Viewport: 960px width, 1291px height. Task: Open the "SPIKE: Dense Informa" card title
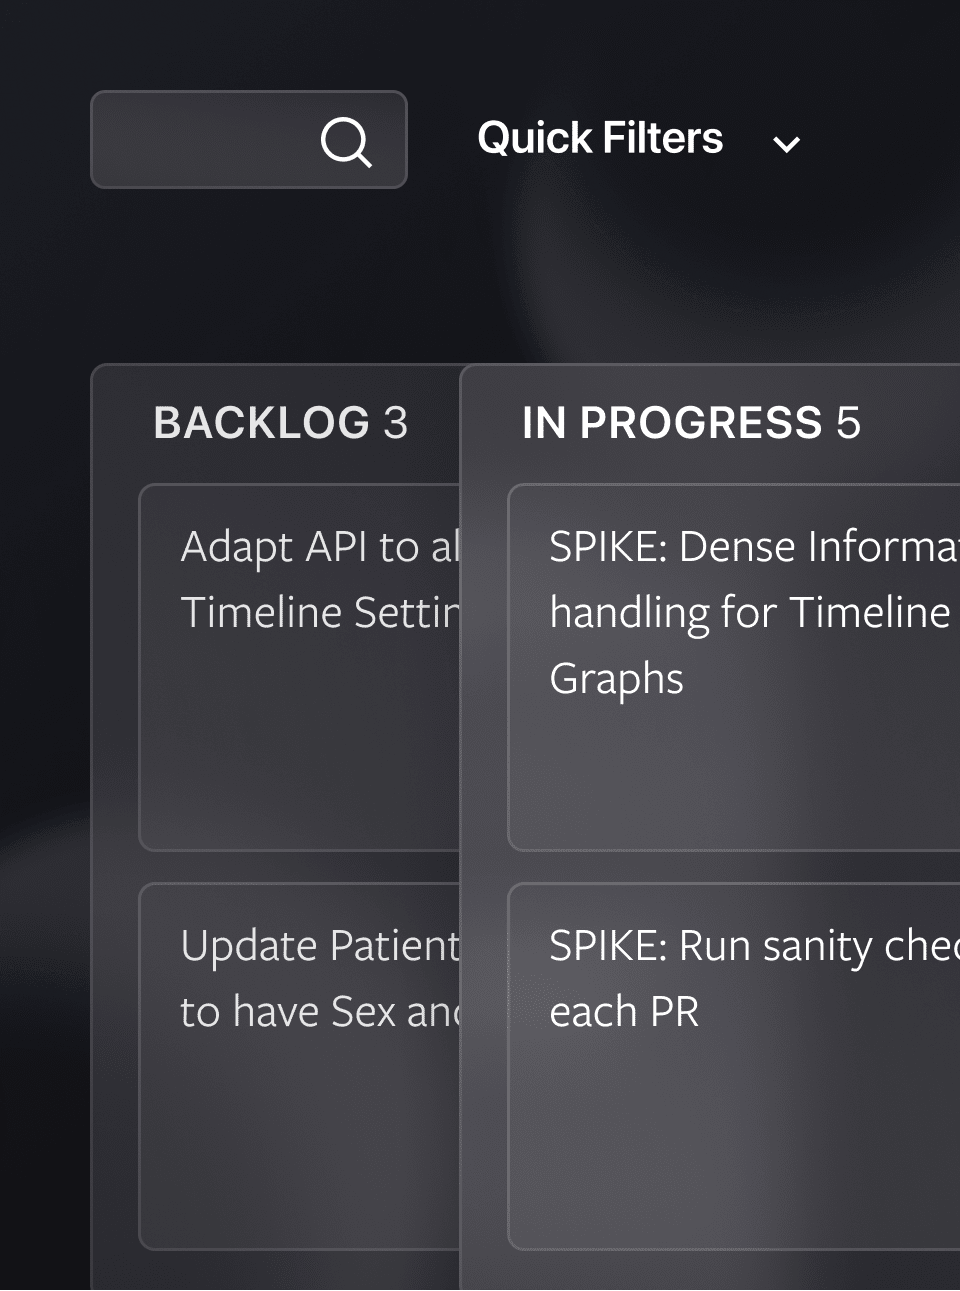(752, 547)
